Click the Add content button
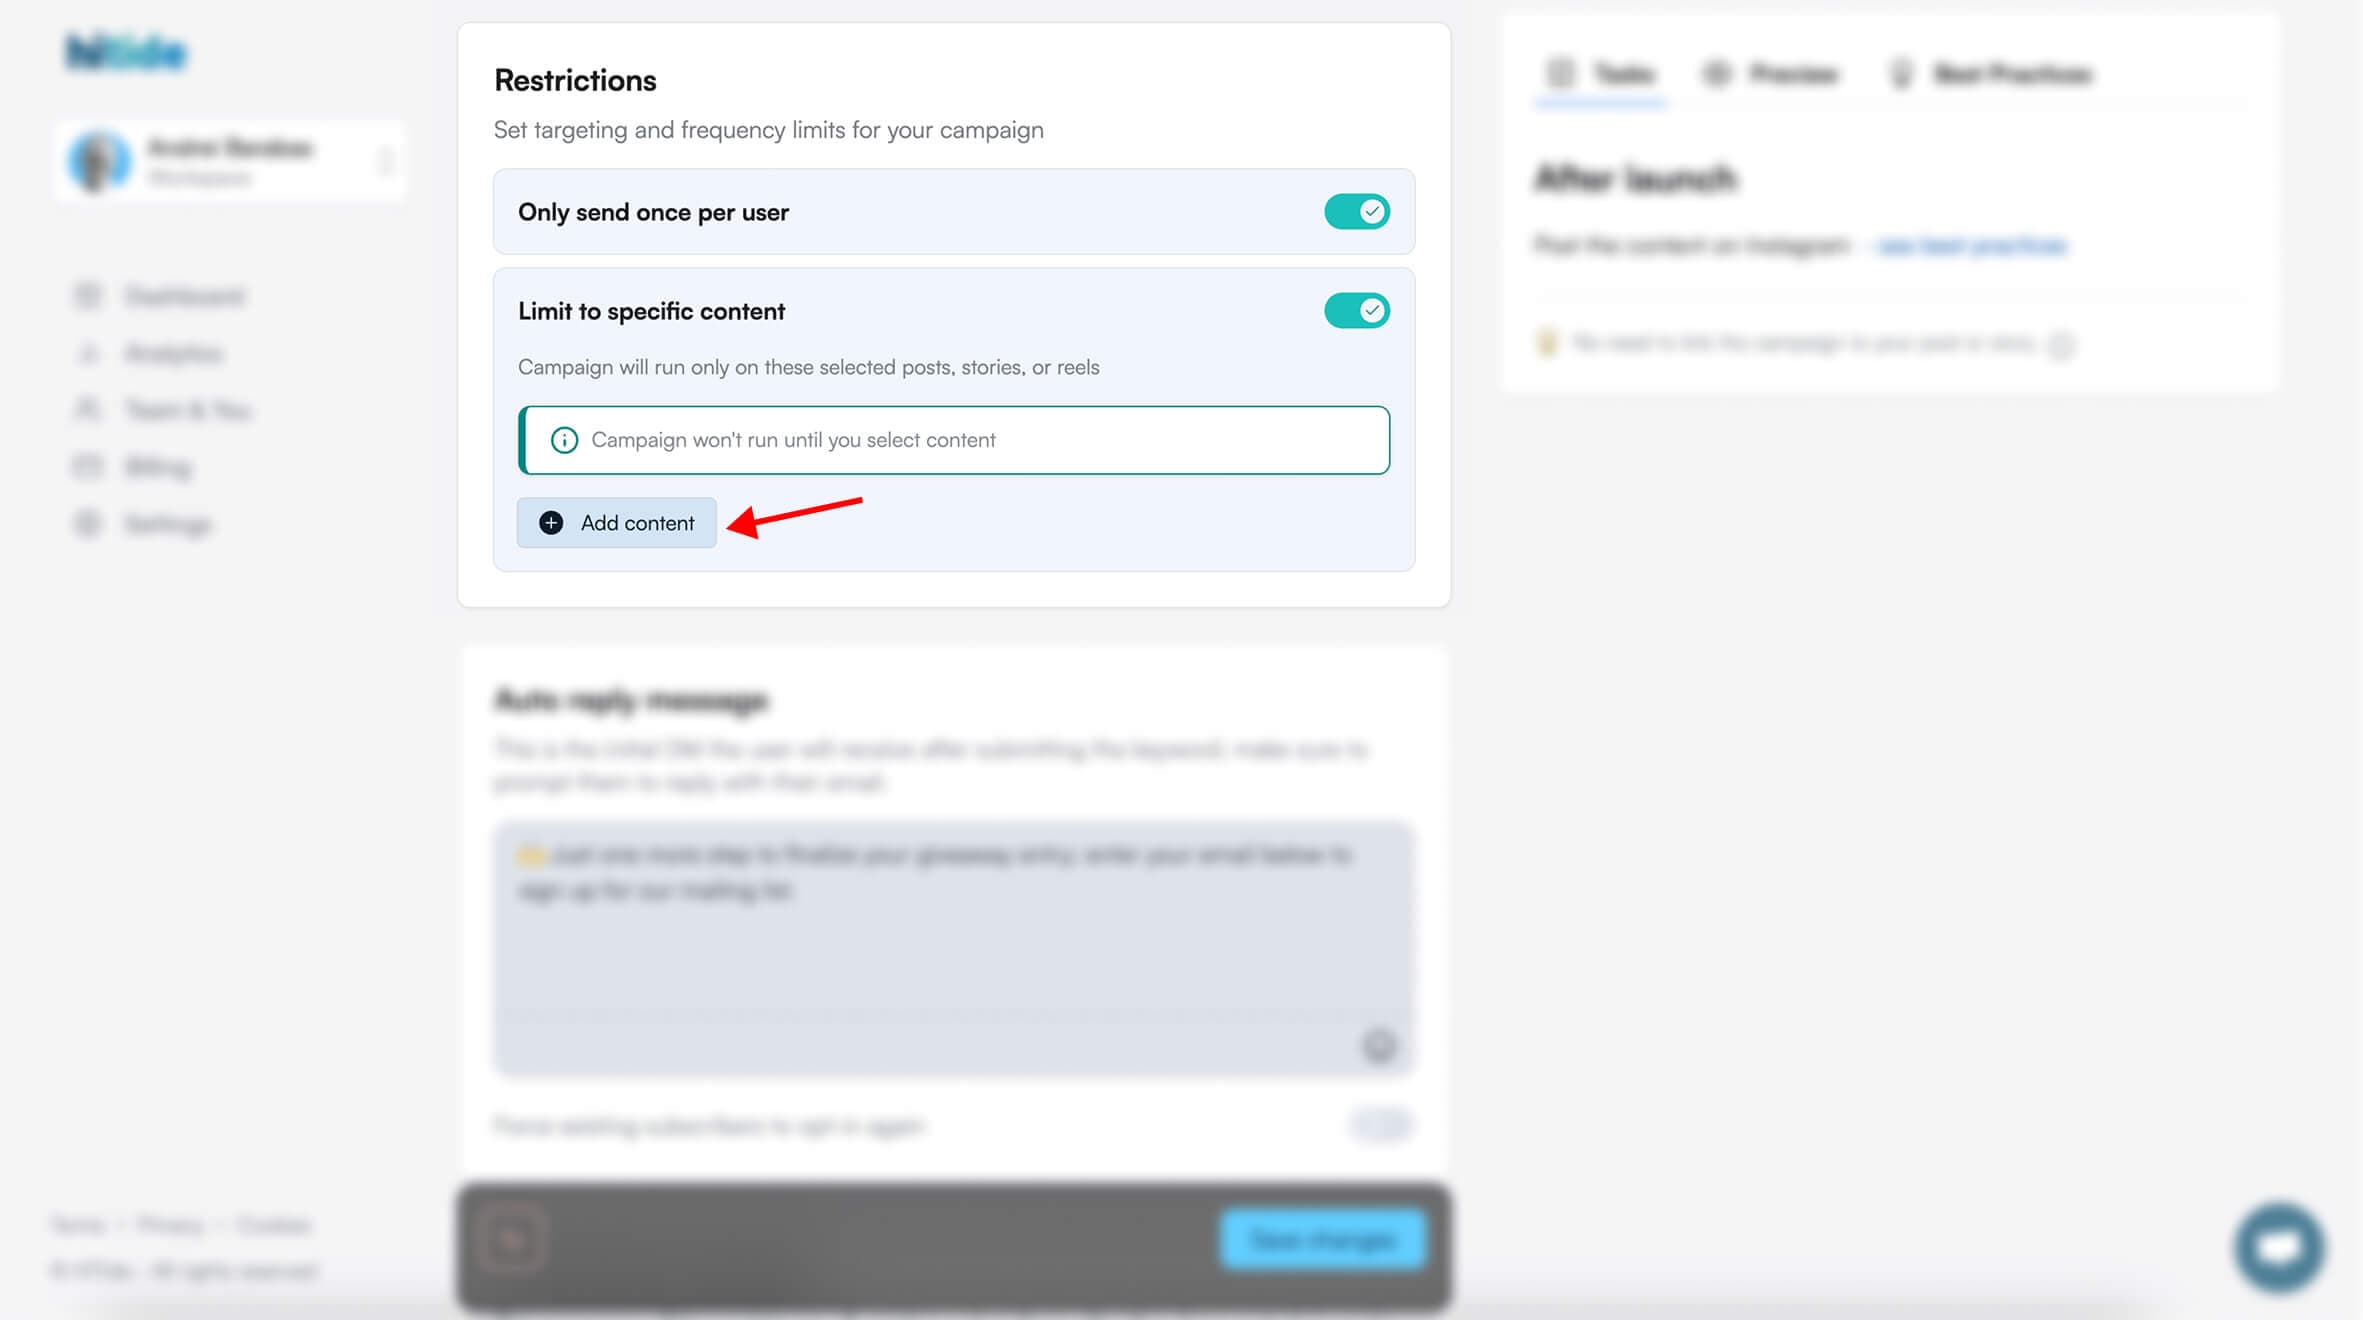 tap(617, 523)
